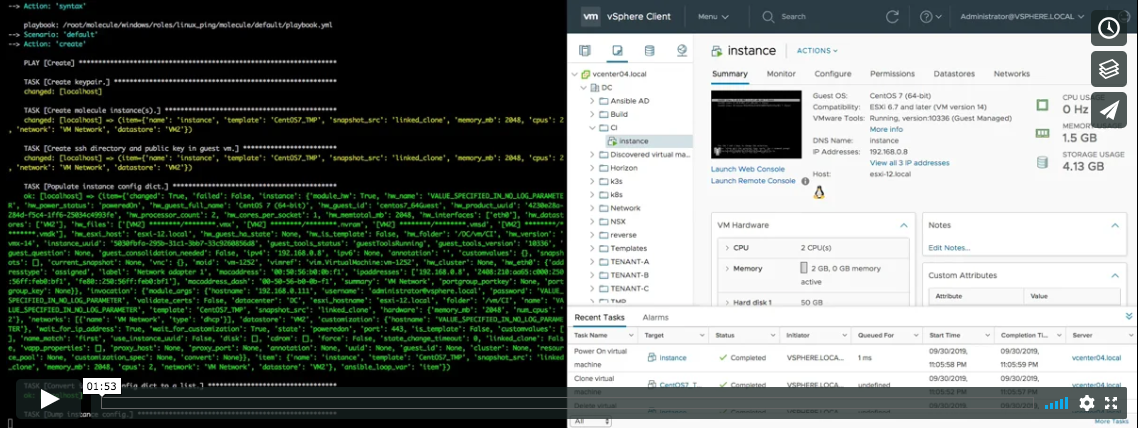
Task: Open Watch Later clock icon
Action: (1108, 28)
